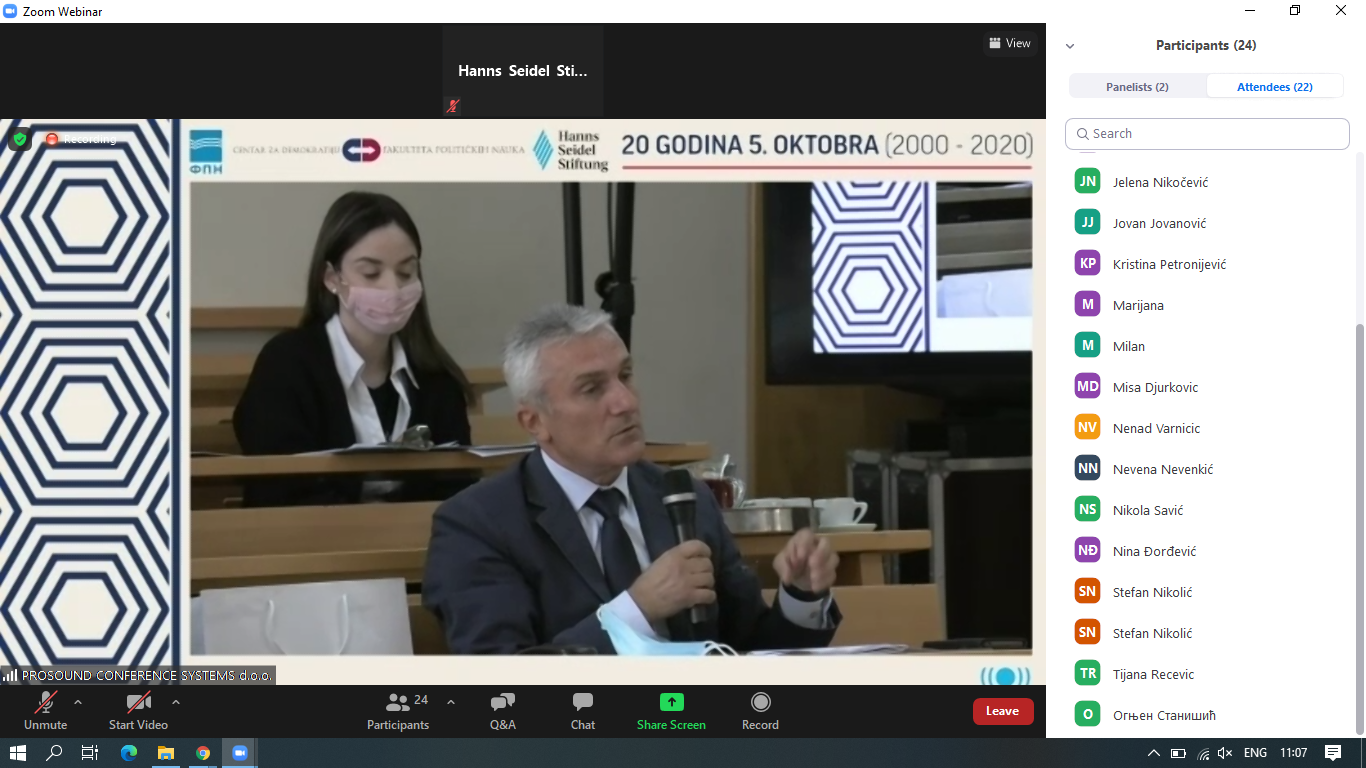This screenshot has width=1366, height=768.
Task: Click the muted volume icon in system tray
Action: pos(1226,753)
